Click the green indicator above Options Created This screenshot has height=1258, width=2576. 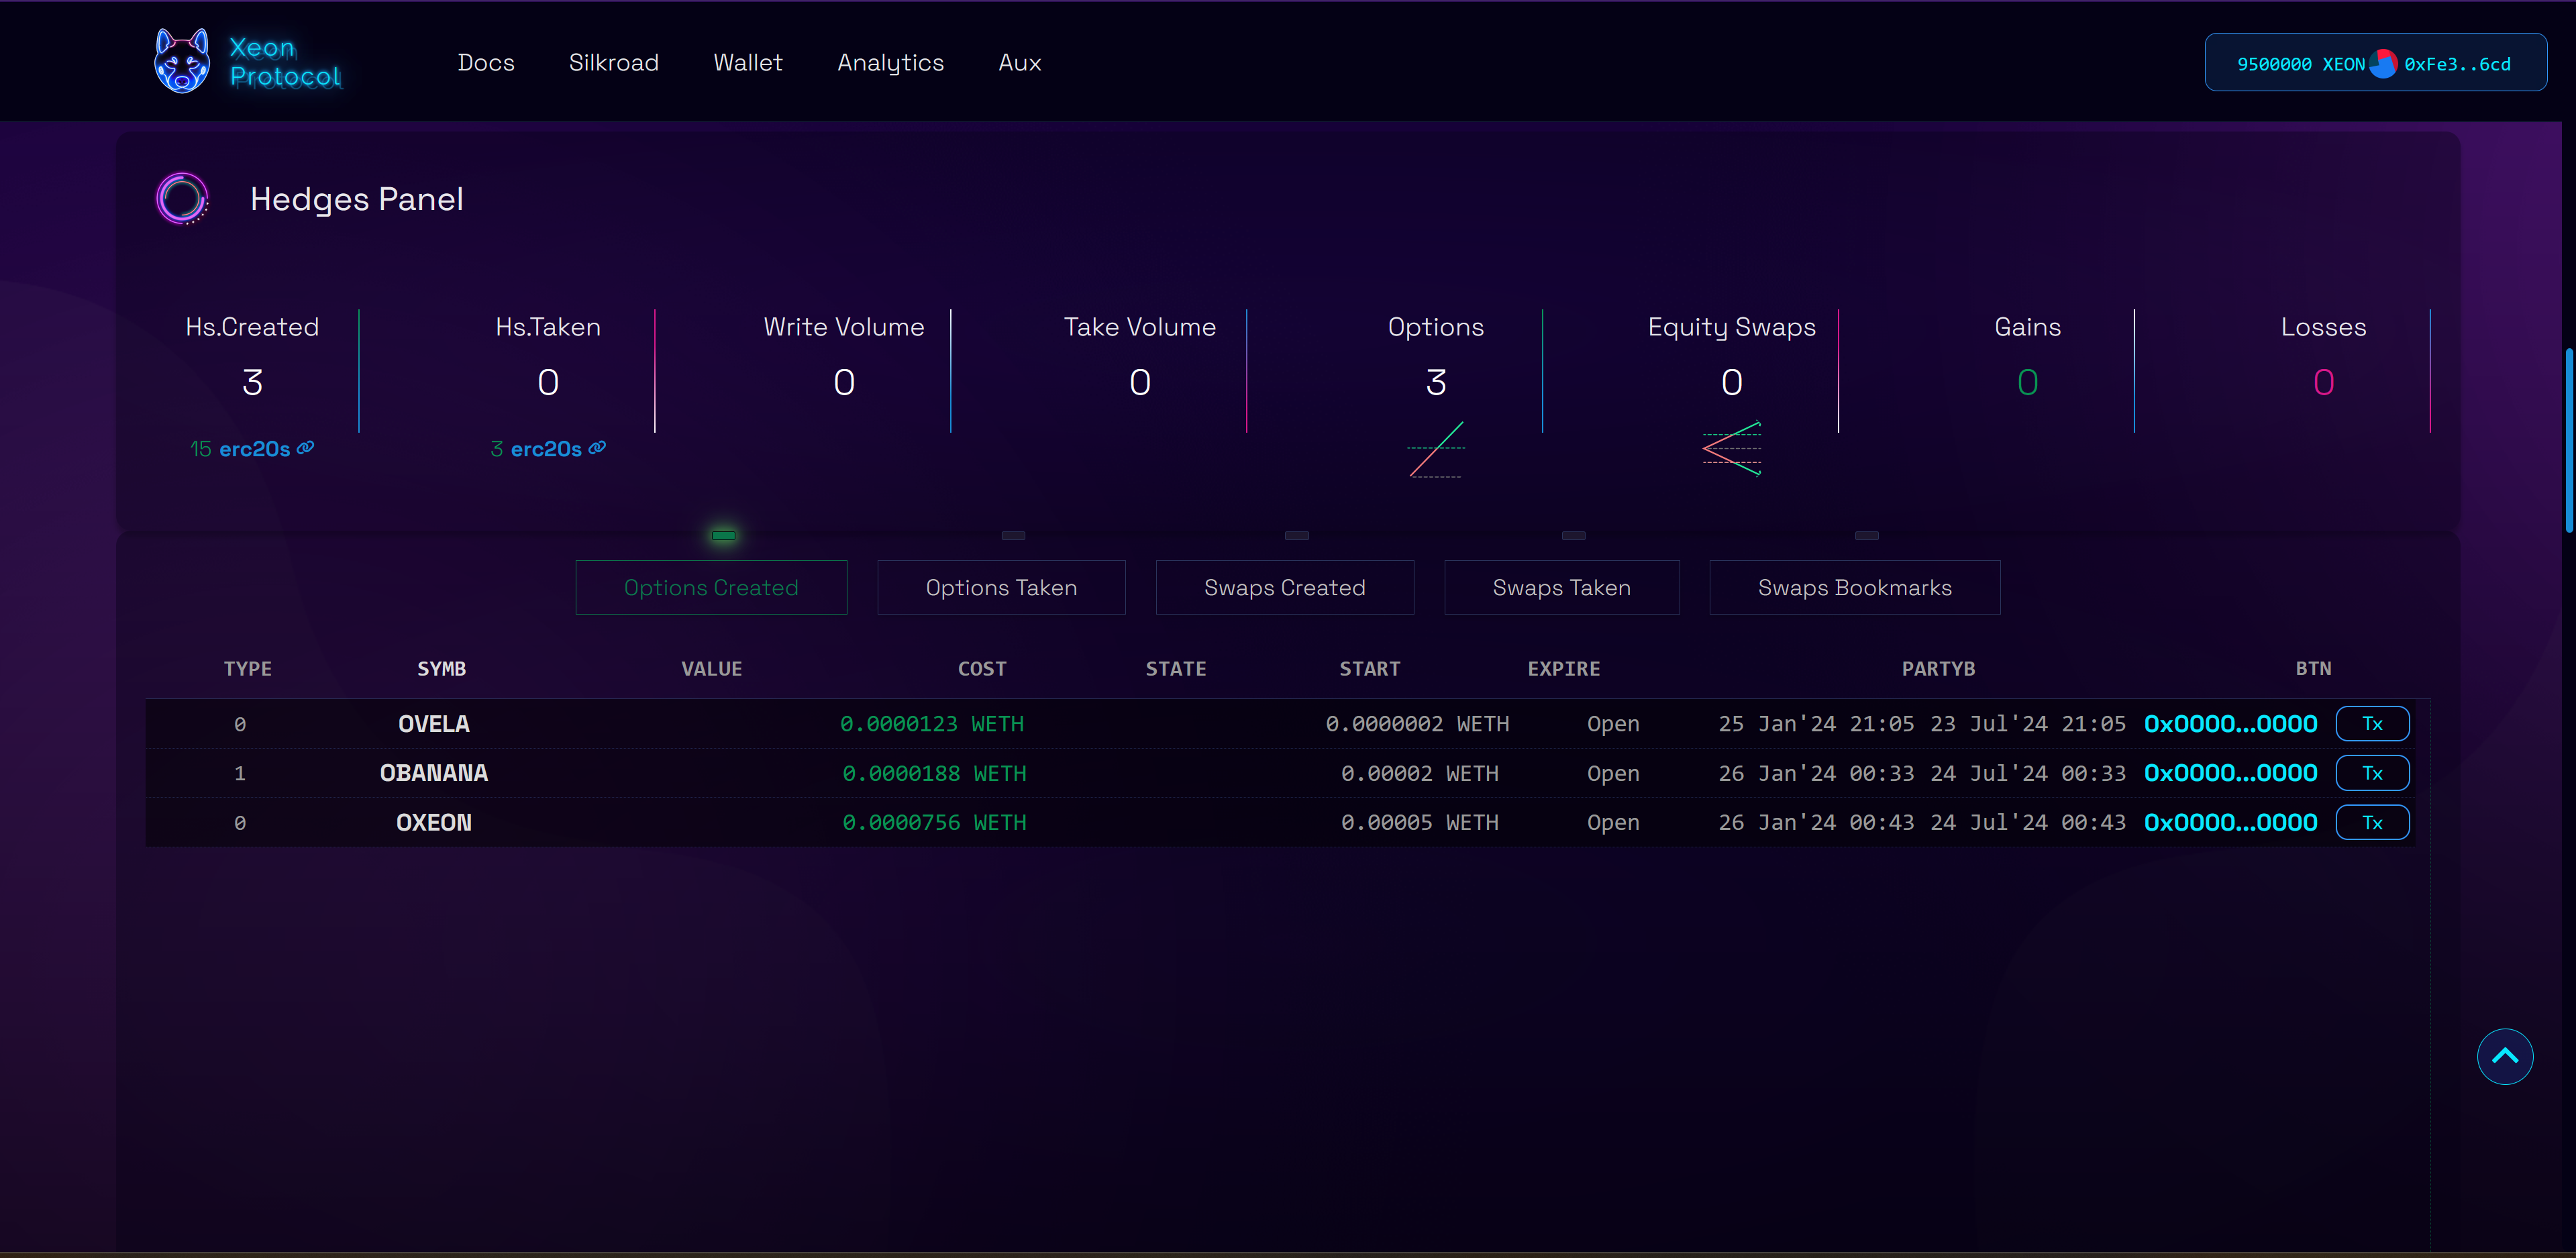(x=723, y=536)
